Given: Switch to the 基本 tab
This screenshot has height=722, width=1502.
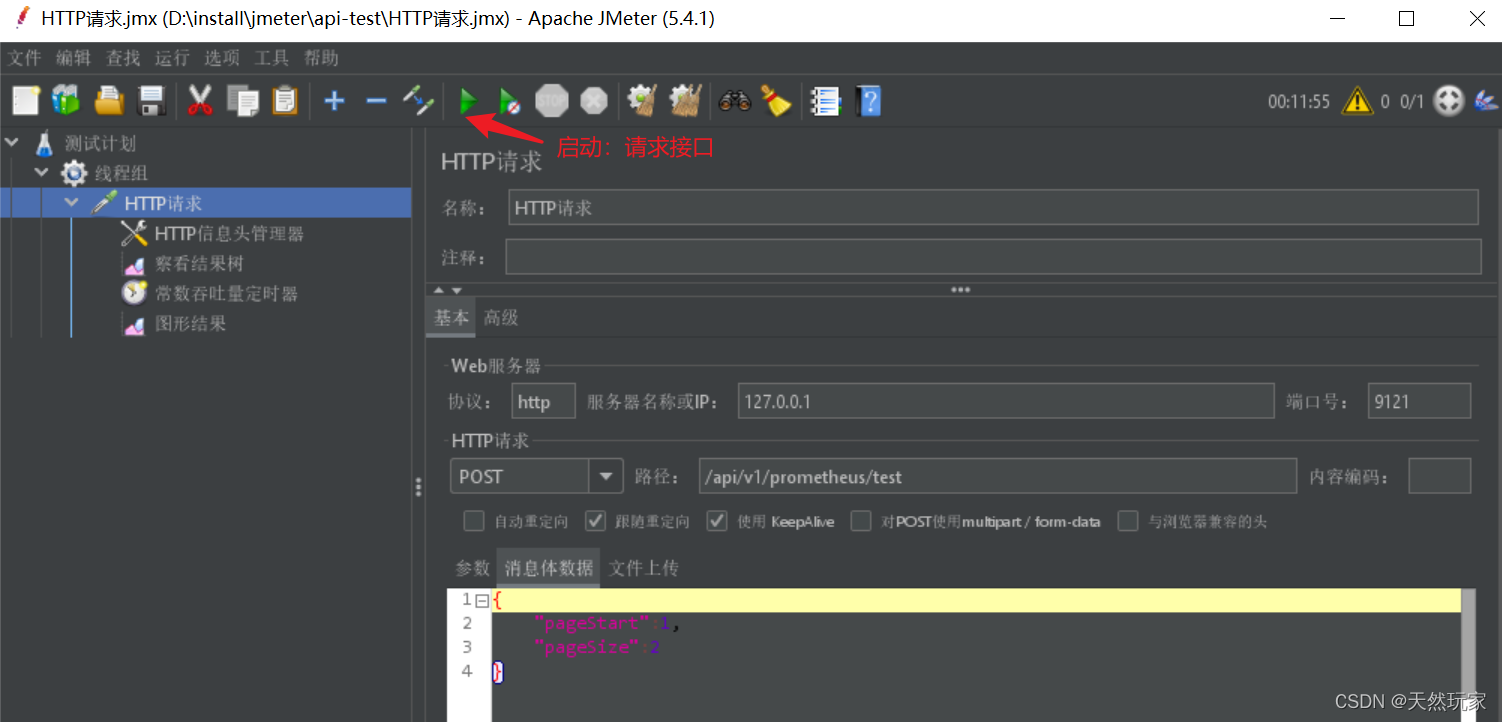Looking at the screenshot, I should [451, 318].
